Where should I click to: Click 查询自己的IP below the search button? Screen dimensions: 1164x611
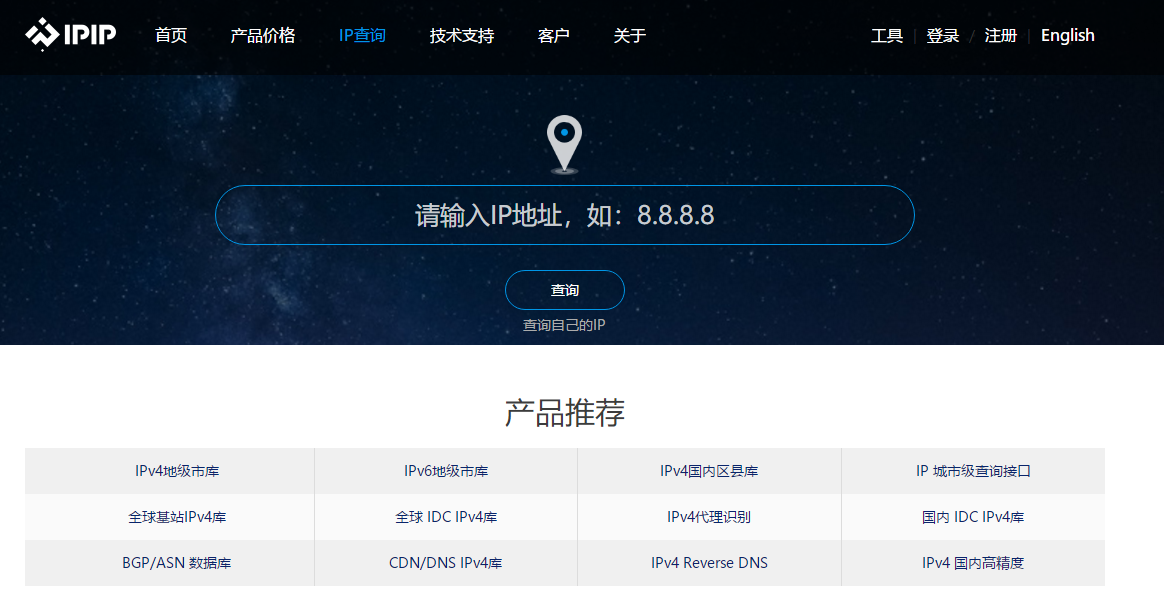(x=564, y=325)
